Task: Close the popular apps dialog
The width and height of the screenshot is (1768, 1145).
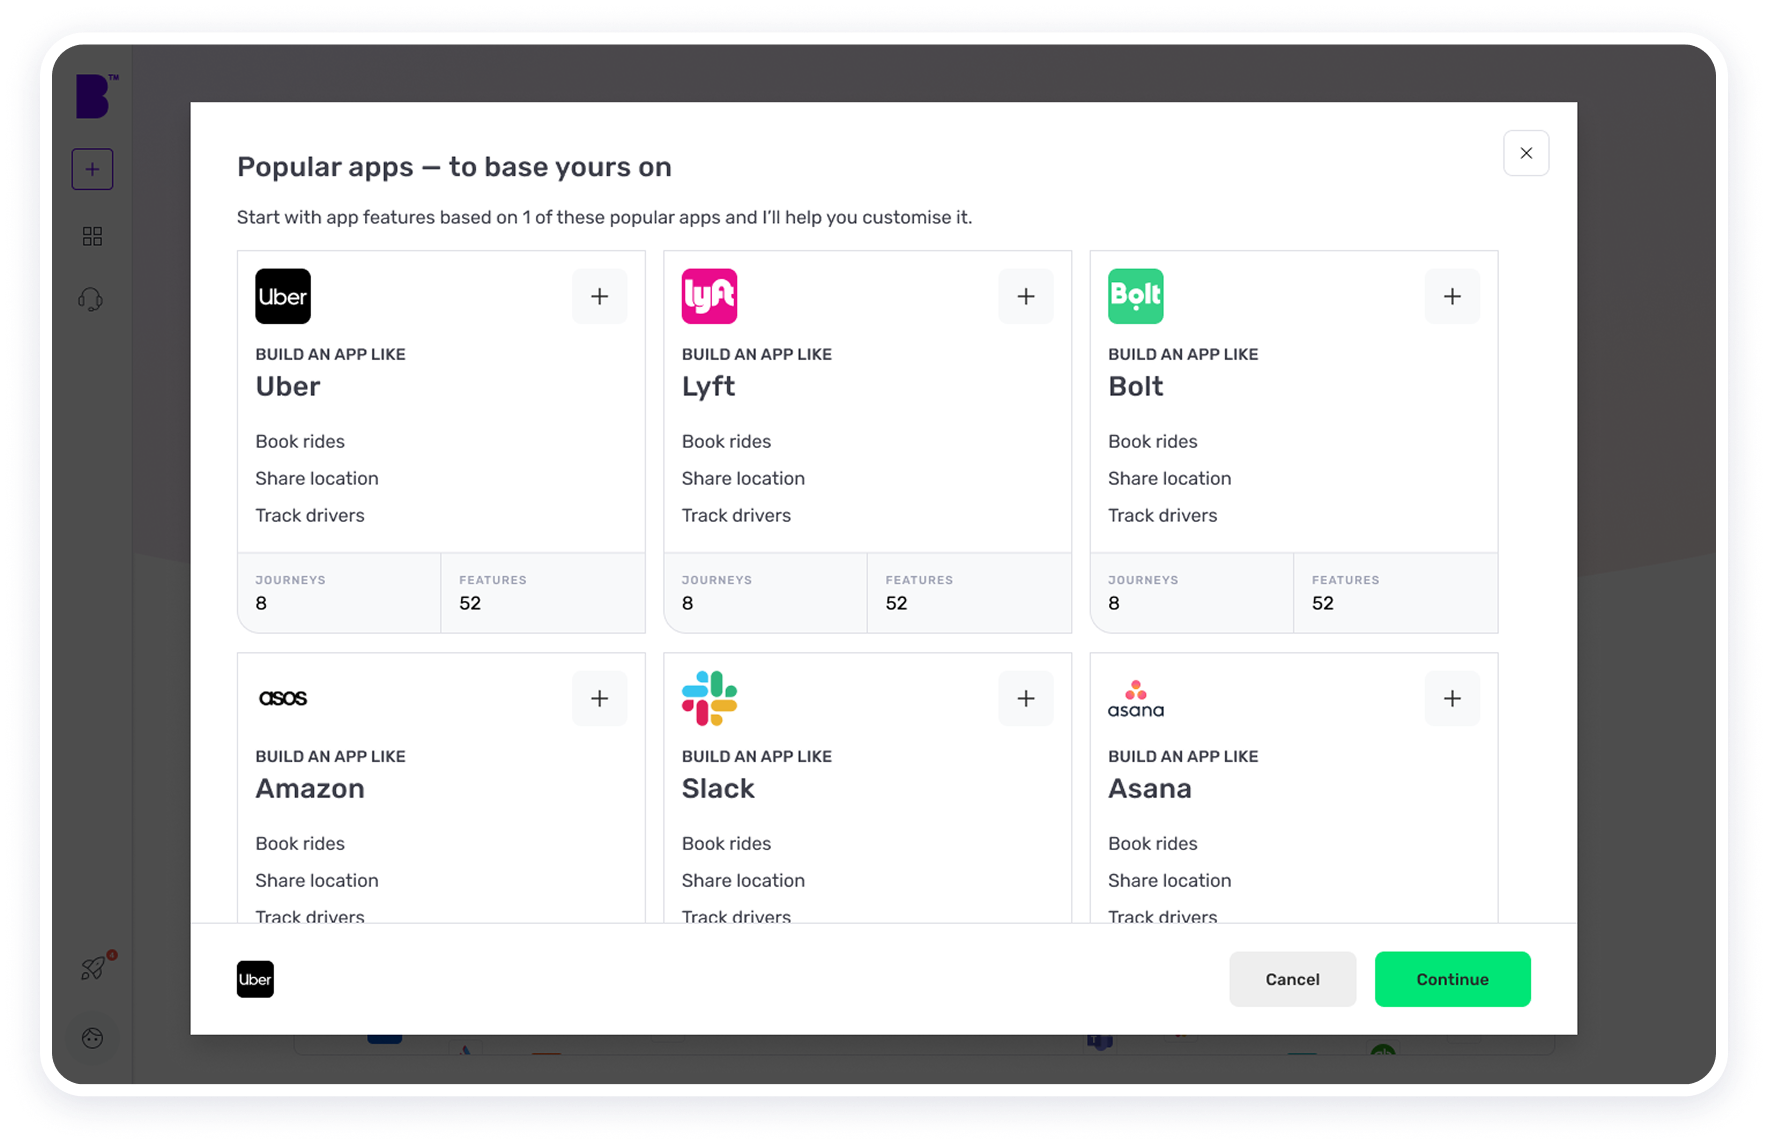Action: pos(1526,153)
